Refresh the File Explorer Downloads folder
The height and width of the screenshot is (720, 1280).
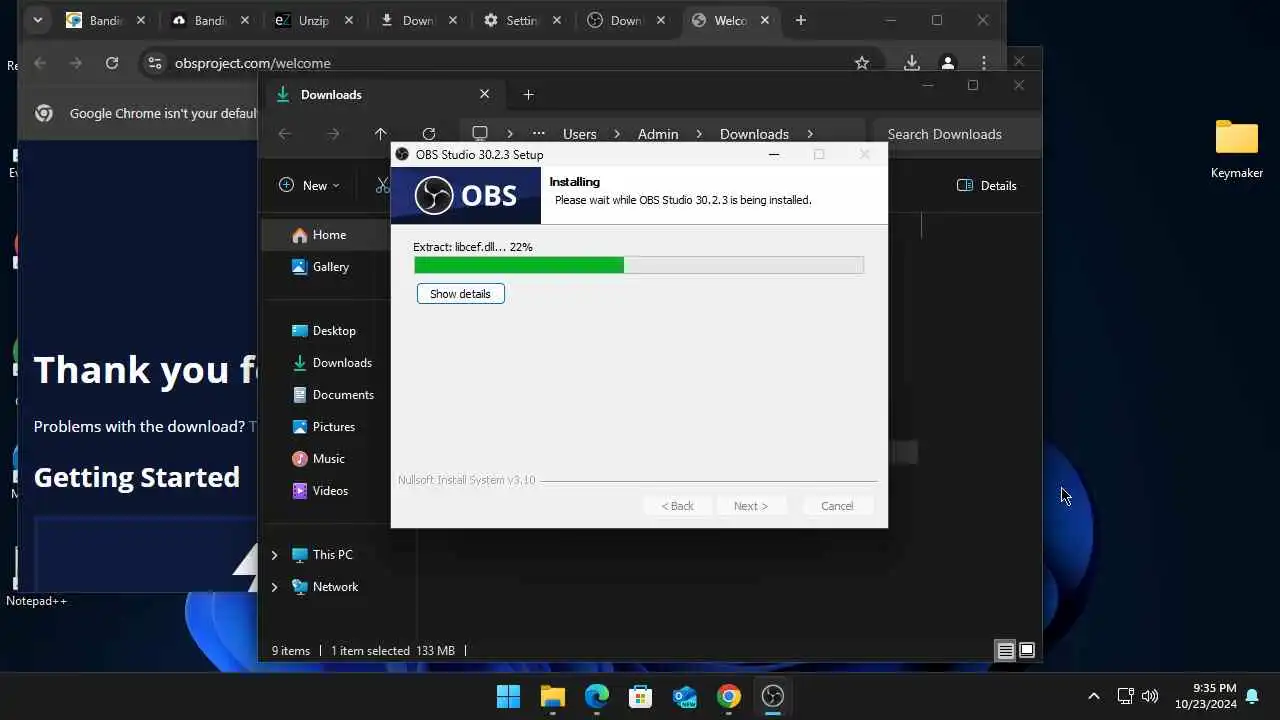tap(429, 134)
